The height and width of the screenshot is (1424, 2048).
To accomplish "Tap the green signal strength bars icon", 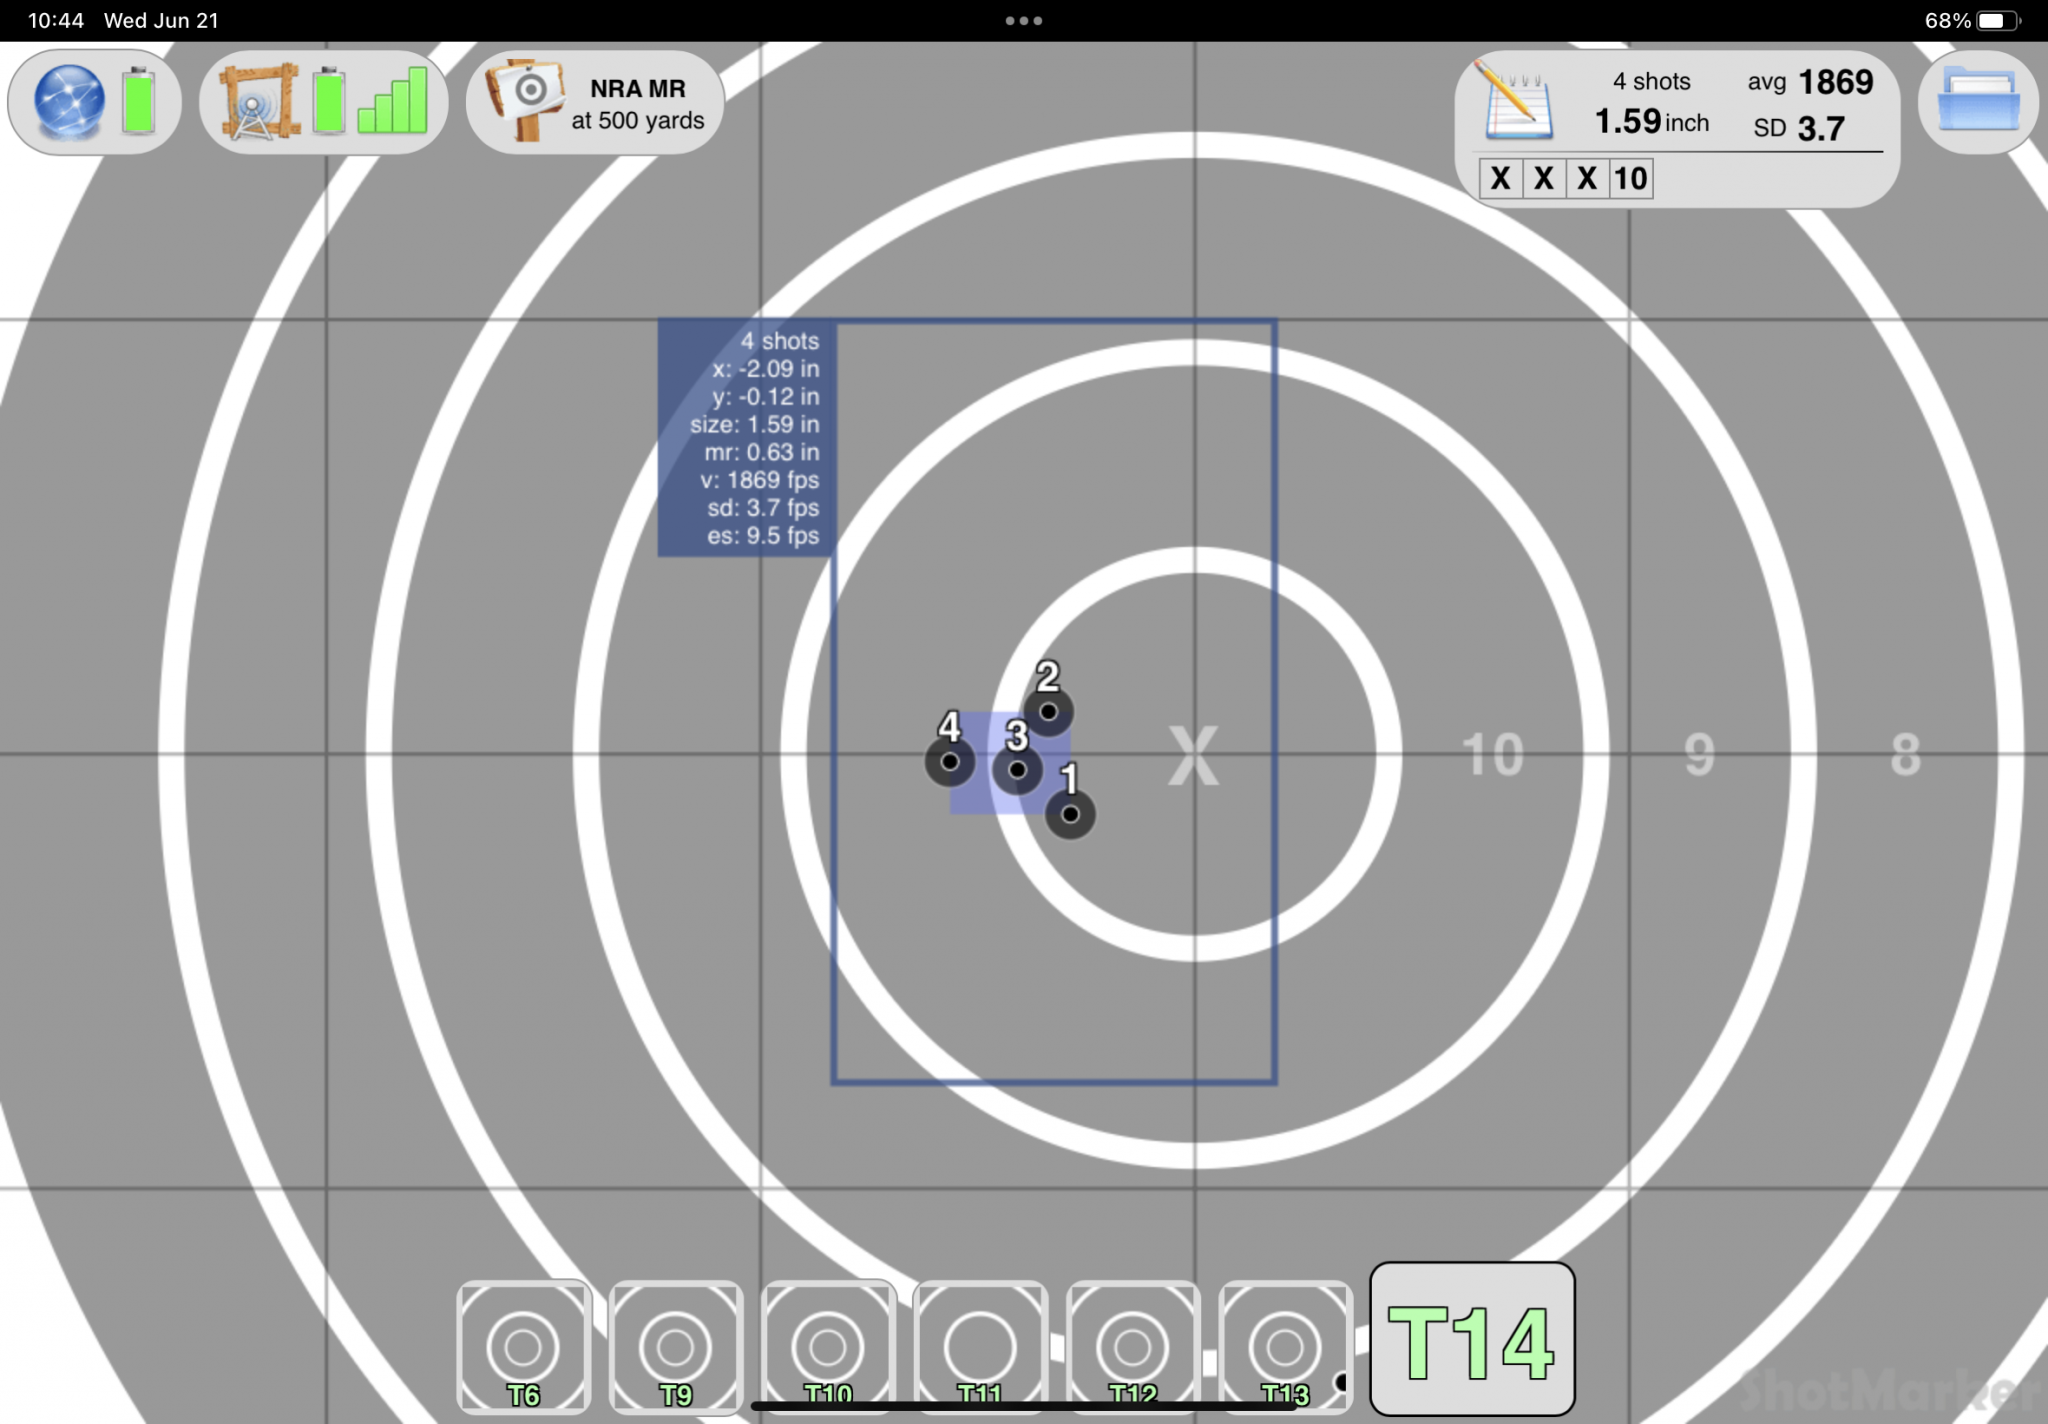I will 393,100.
